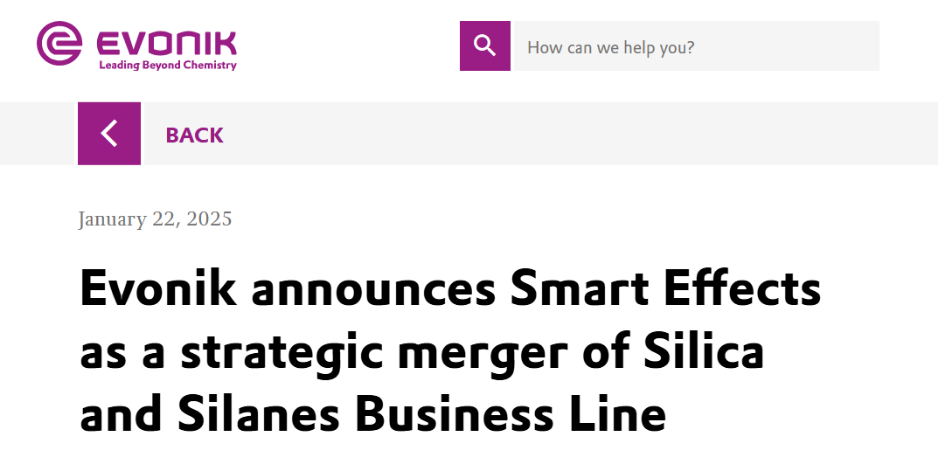Click the word Chemistry under the logo
This screenshot has width=938, height=471.
209,65
